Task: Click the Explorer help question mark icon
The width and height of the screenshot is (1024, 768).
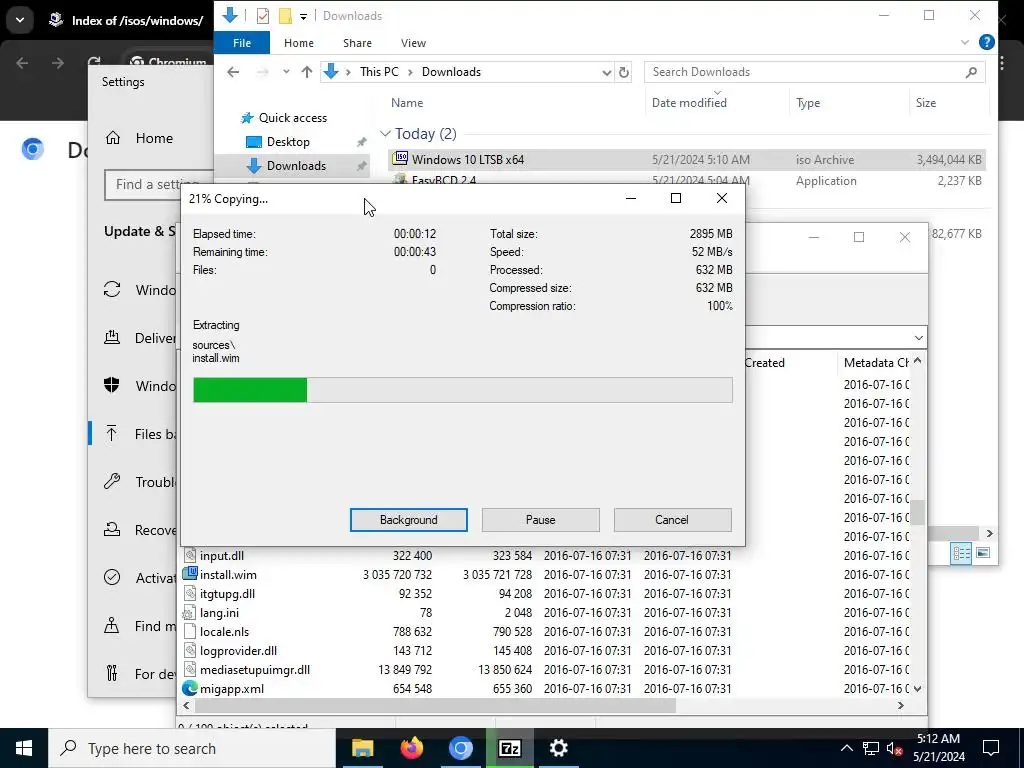Action: point(986,42)
